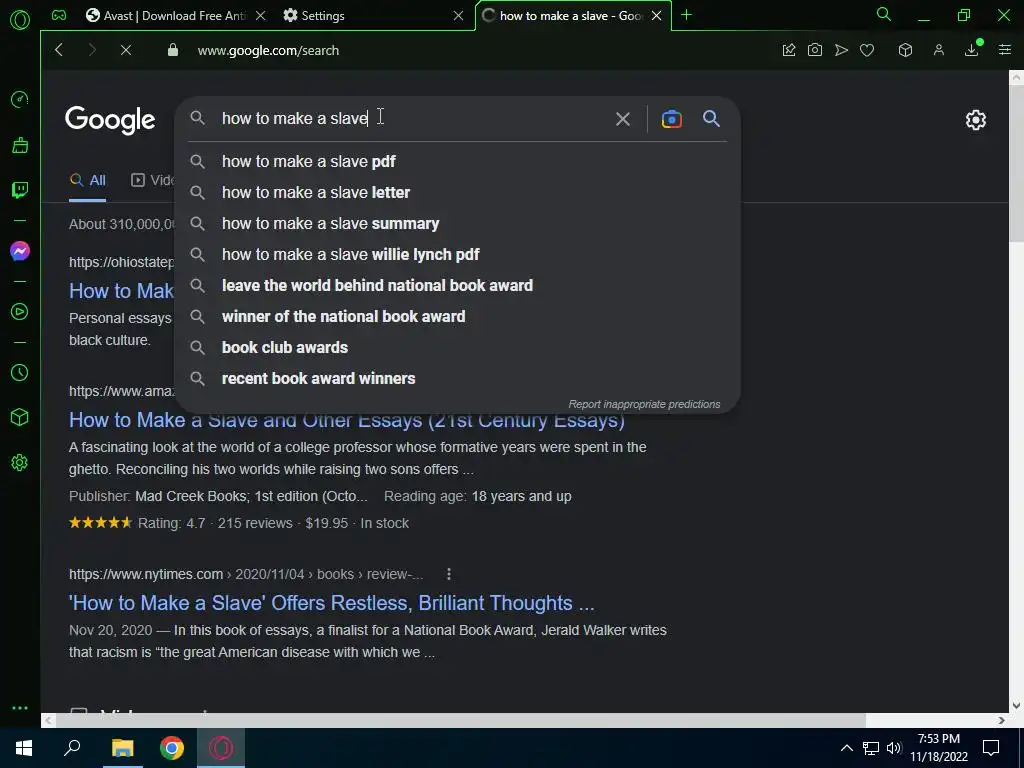This screenshot has width=1024, height=768.
Task: Click 'Report inappropriate predictions' link
Action: [x=644, y=404]
